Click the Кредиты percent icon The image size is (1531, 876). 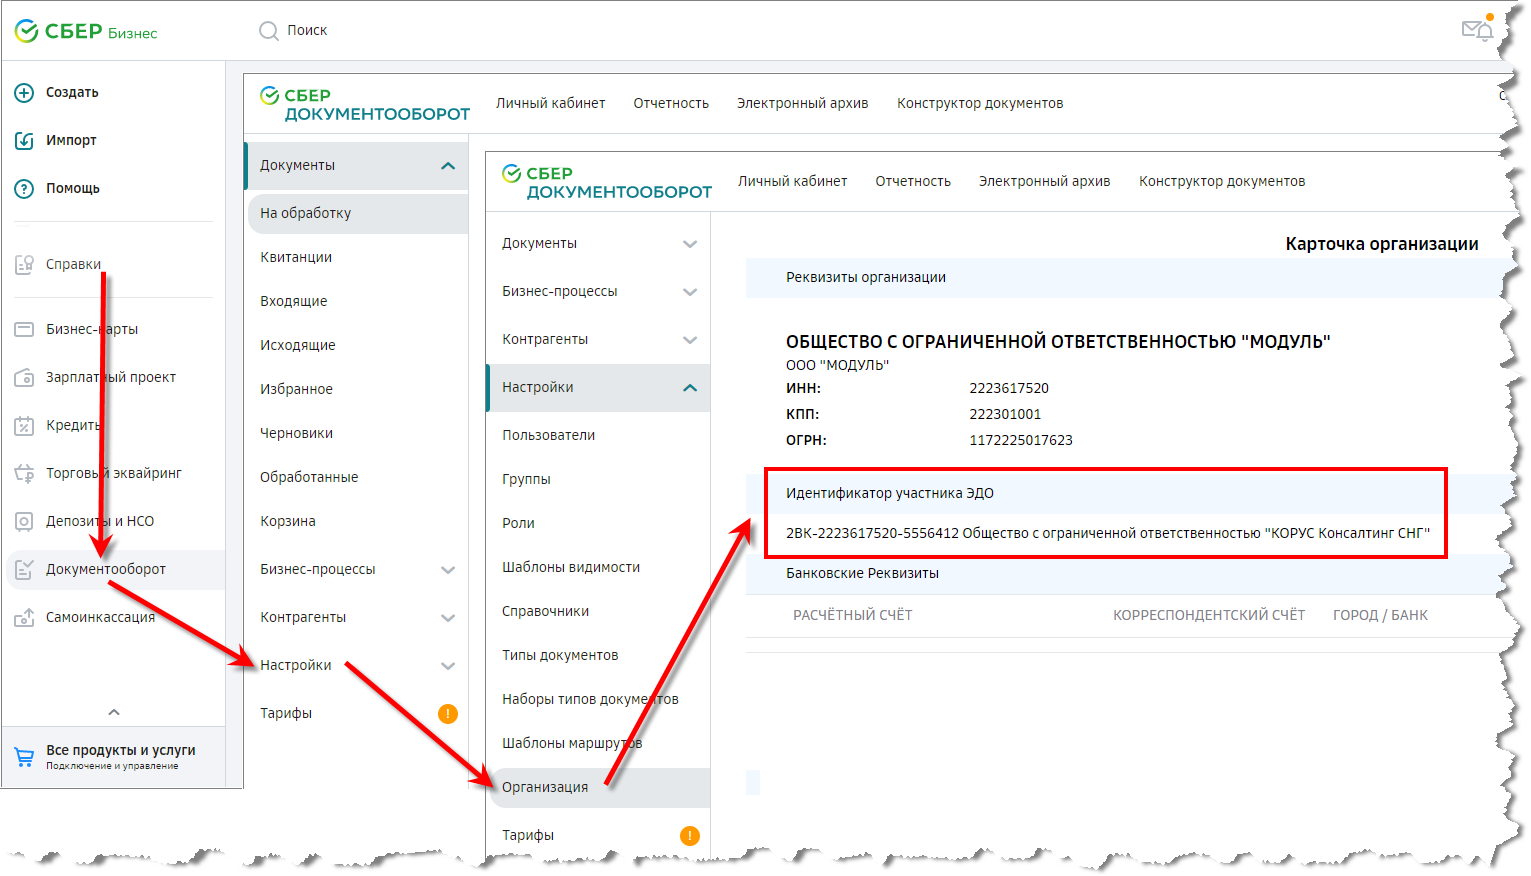(x=24, y=425)
